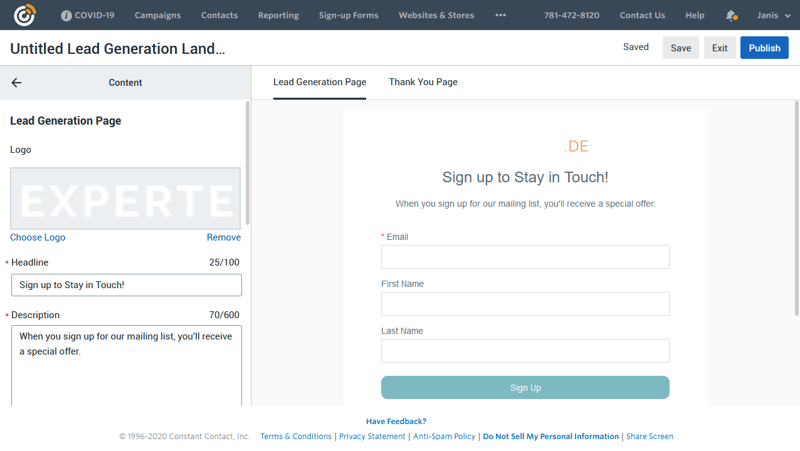This screenshot has height=451, width=800.
Task: Click Choose Logo link
Action: (38, 237)
